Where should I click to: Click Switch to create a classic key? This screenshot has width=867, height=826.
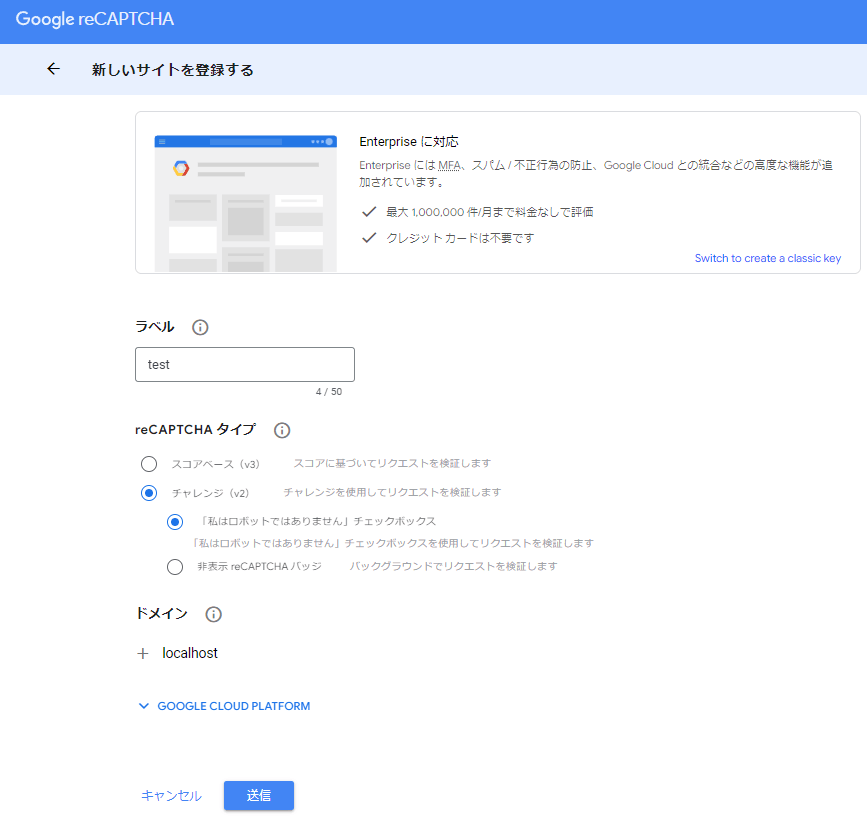[767, 258]
